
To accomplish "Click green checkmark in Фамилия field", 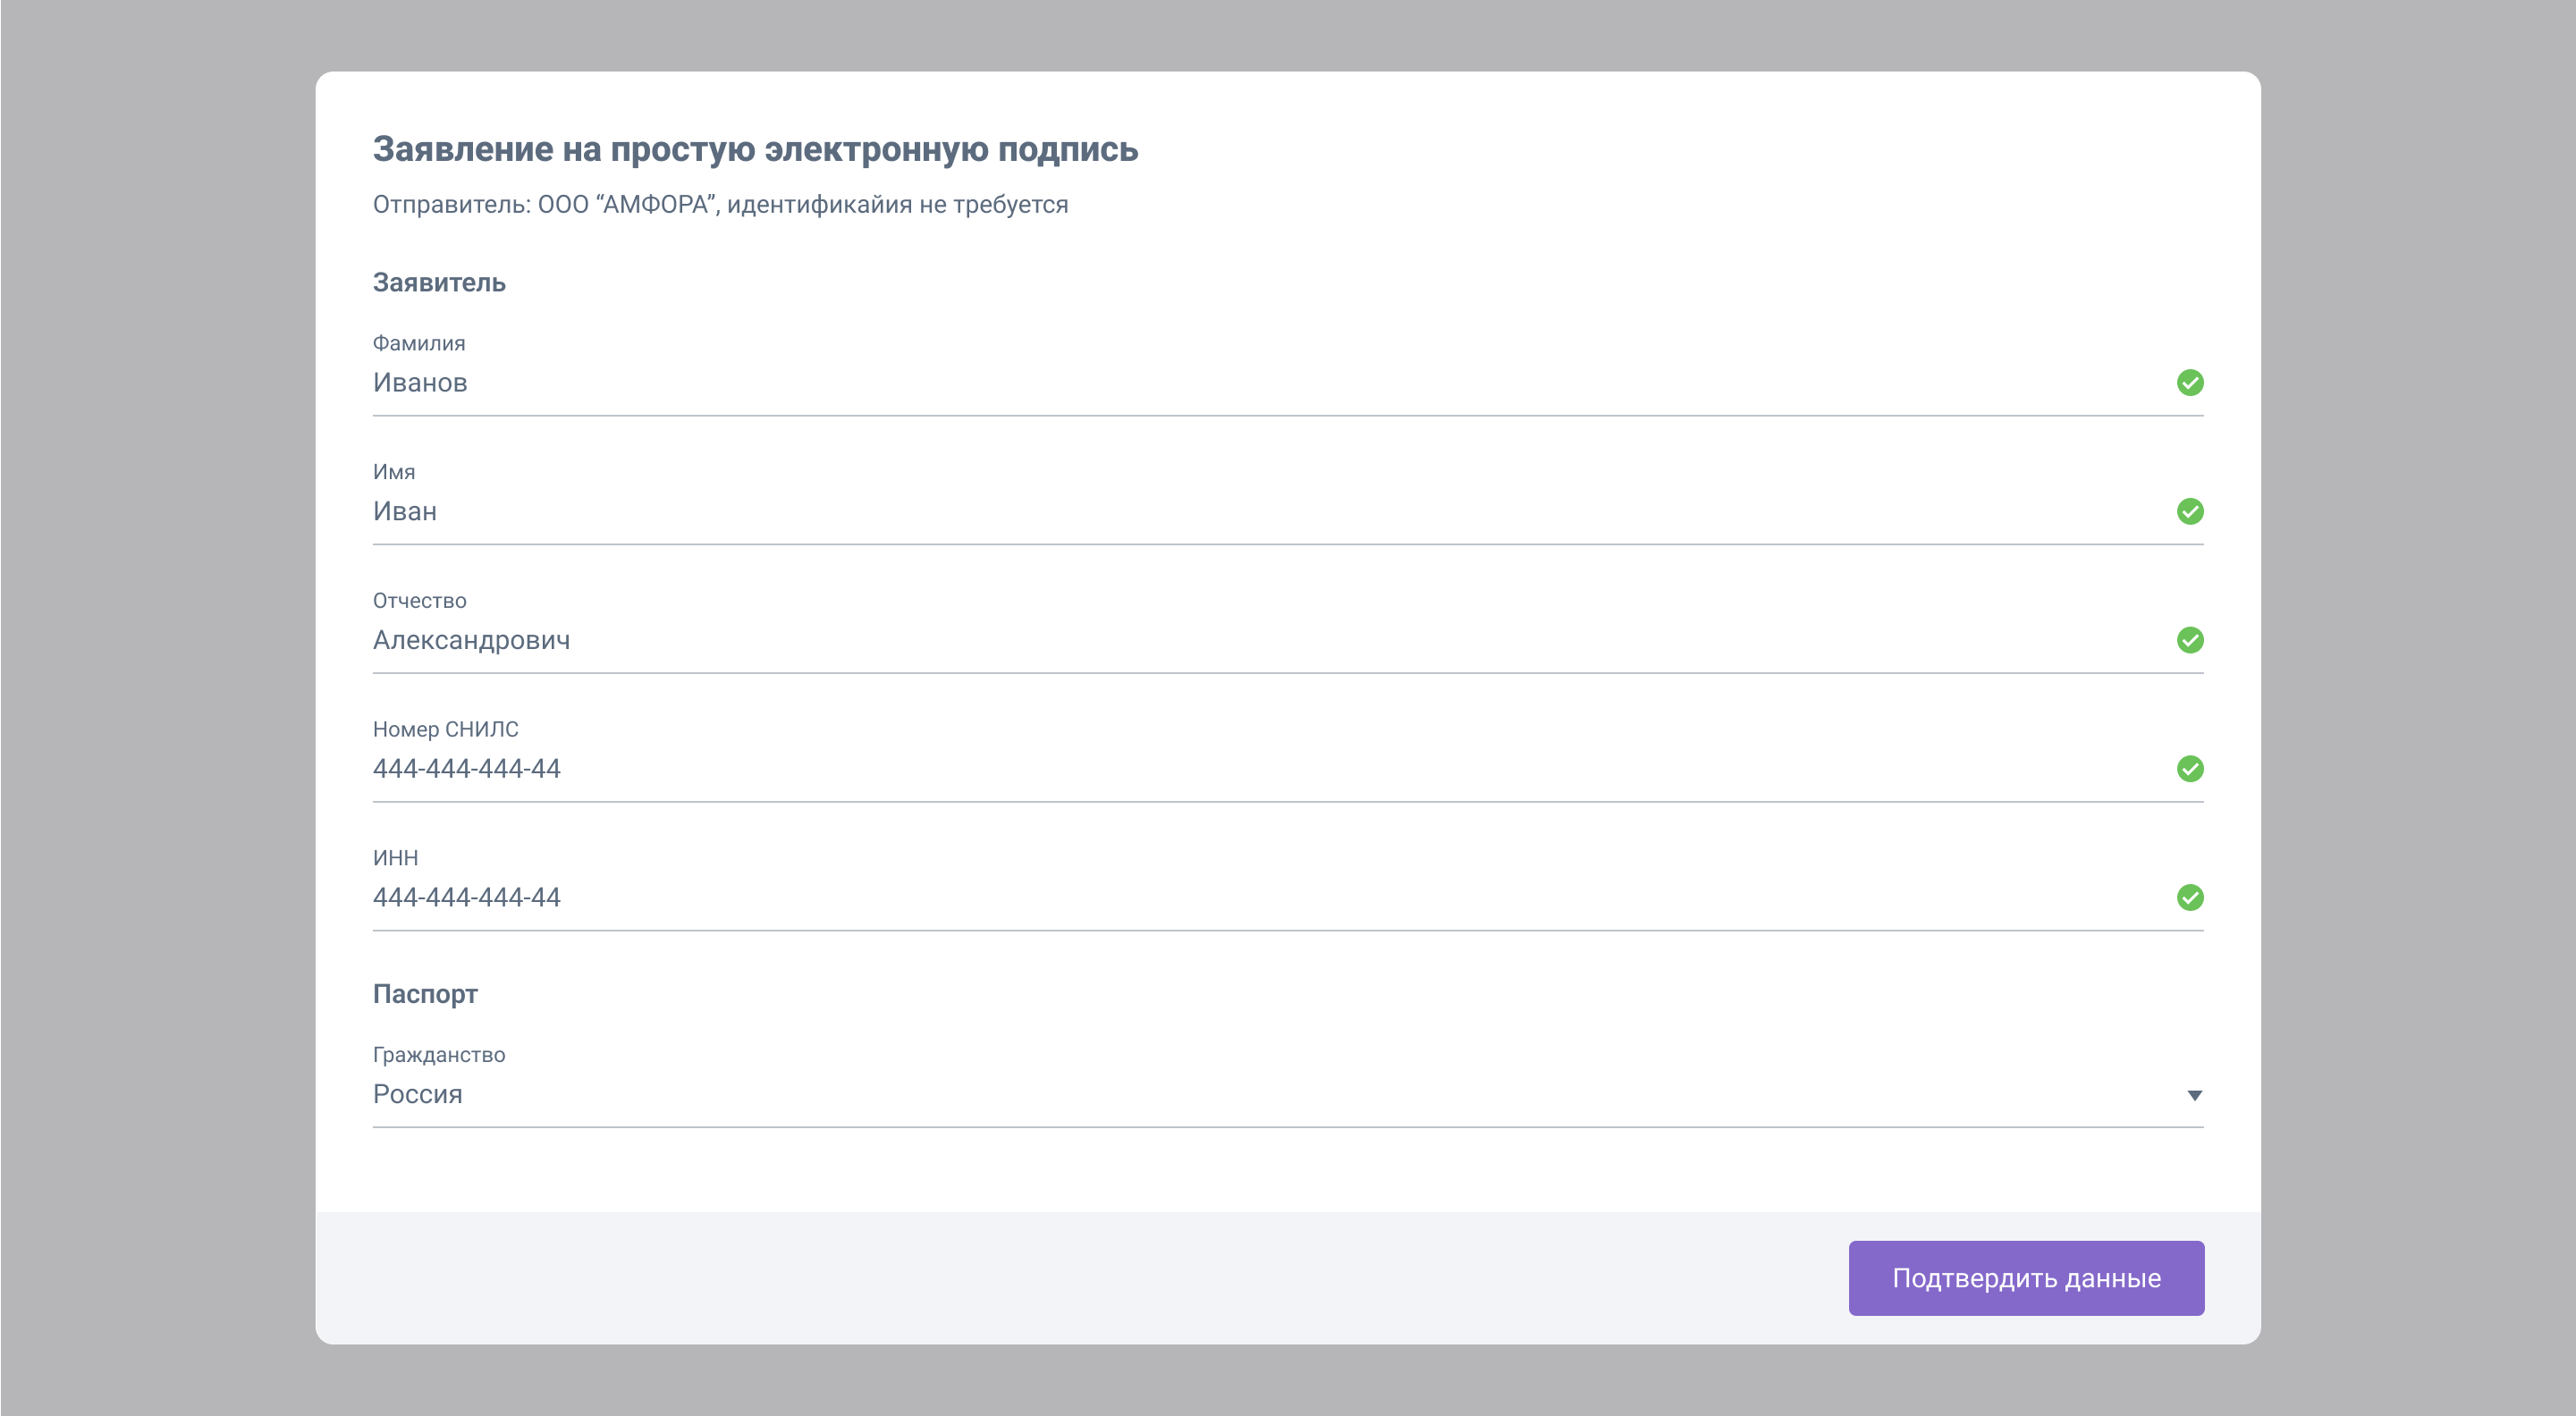I will 2189,383.
